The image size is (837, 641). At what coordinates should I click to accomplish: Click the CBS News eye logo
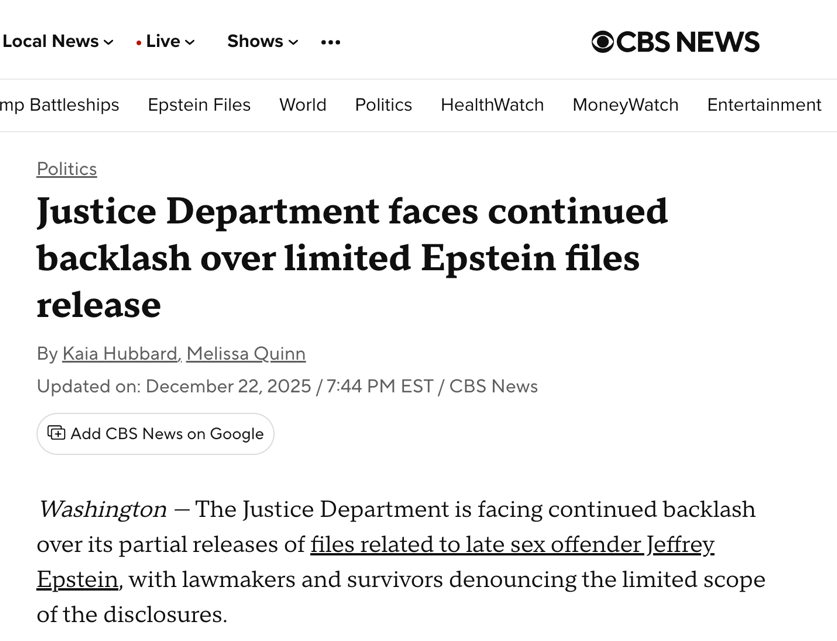tap(602, 42)
